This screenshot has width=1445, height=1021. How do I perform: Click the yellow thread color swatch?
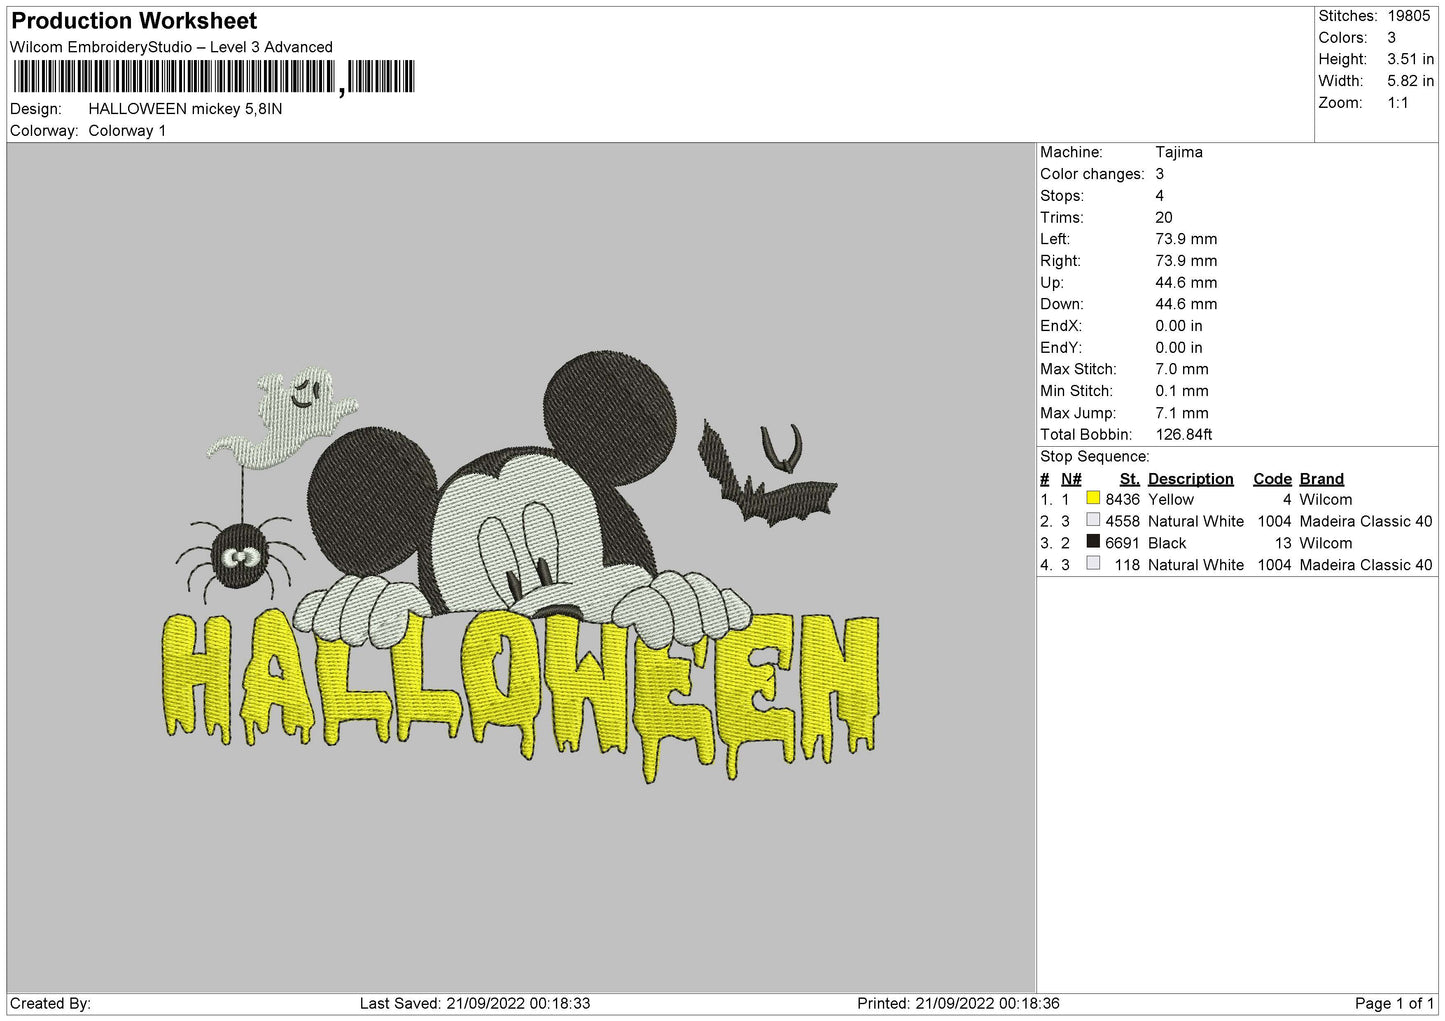[x=1093, y=498]
